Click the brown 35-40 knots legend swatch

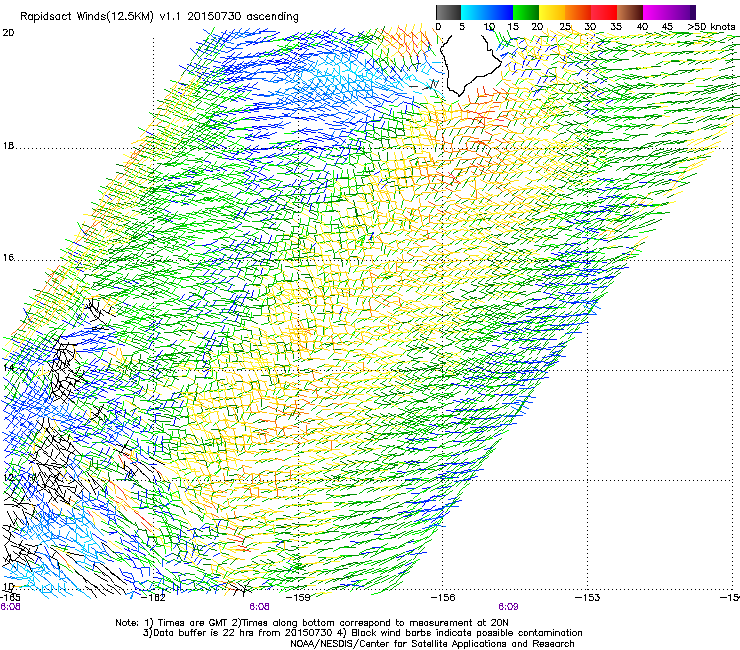630,12
